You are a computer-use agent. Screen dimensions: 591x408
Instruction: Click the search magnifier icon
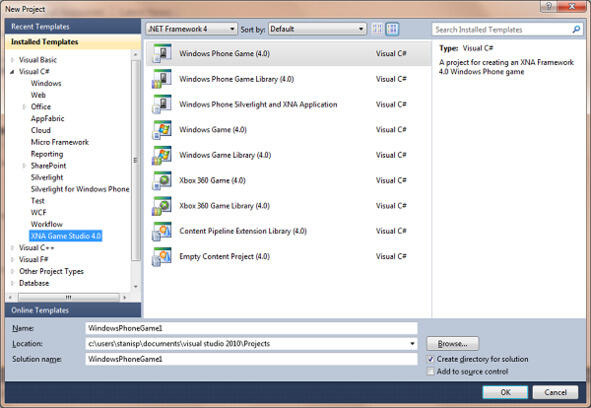576,29
